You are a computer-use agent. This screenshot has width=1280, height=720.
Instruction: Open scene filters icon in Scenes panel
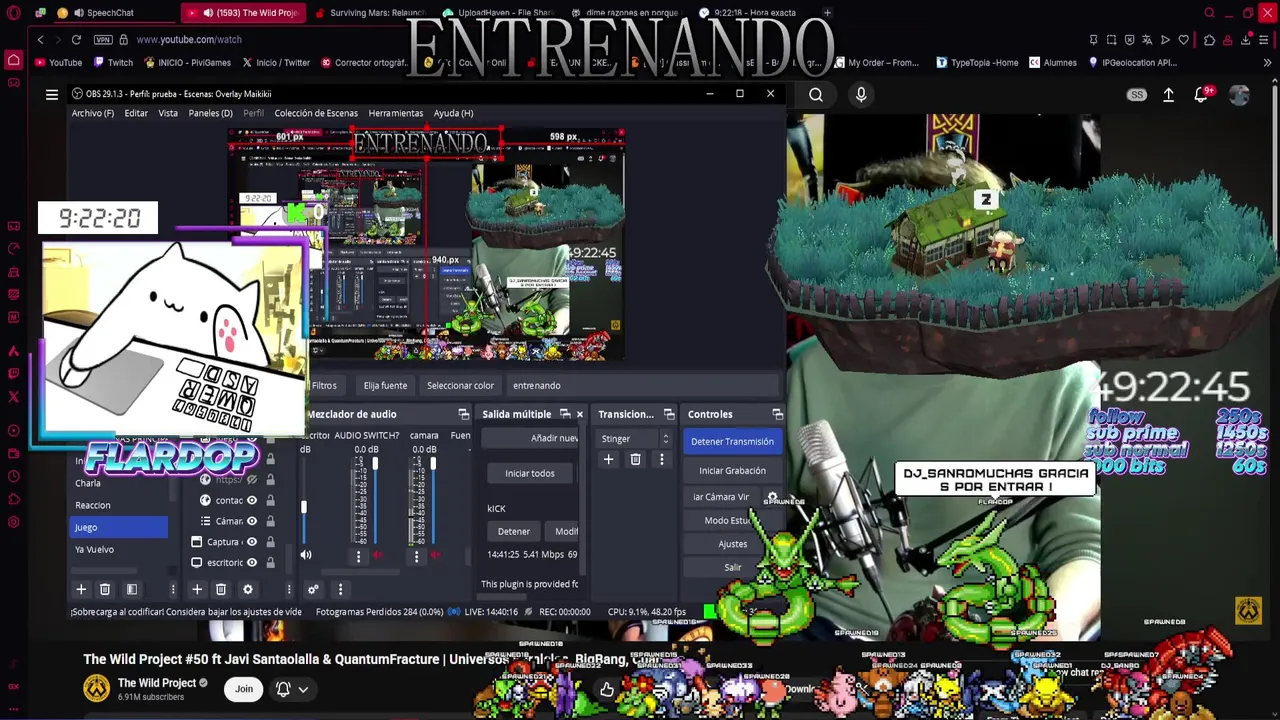(131, 590)
